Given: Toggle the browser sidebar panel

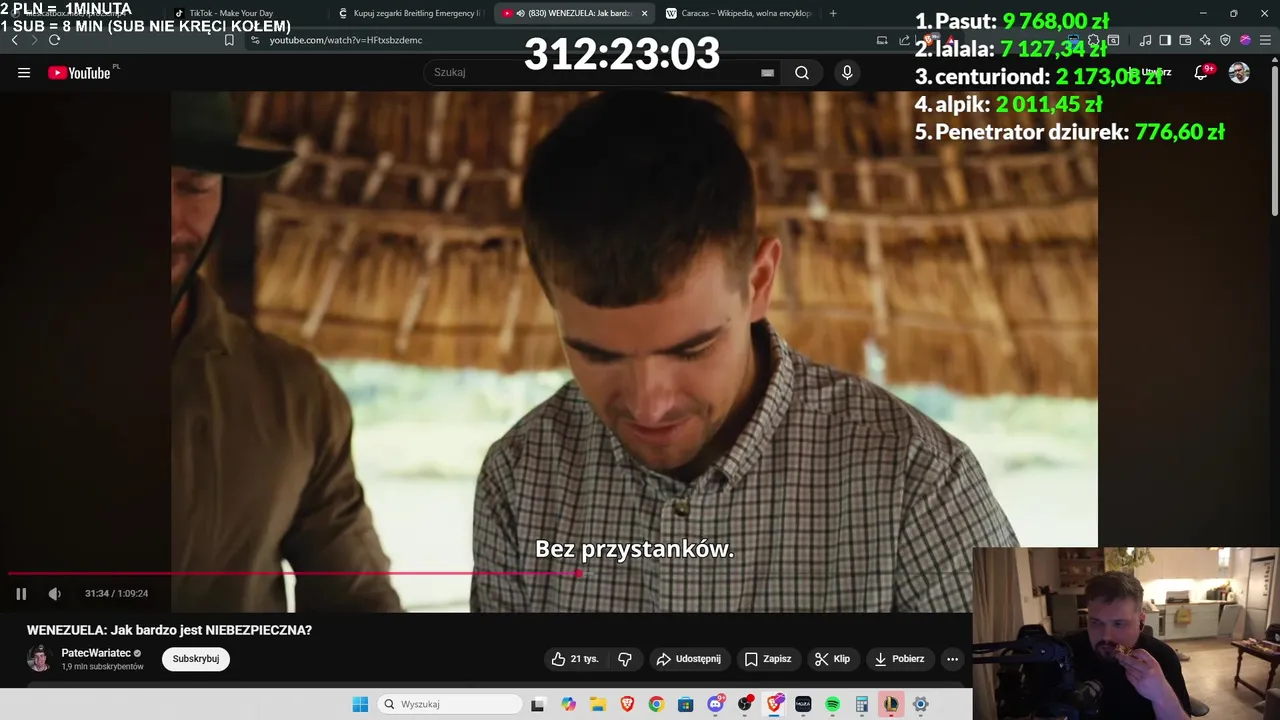Looking at the screenshot, I should click(x=1165, y=40).
